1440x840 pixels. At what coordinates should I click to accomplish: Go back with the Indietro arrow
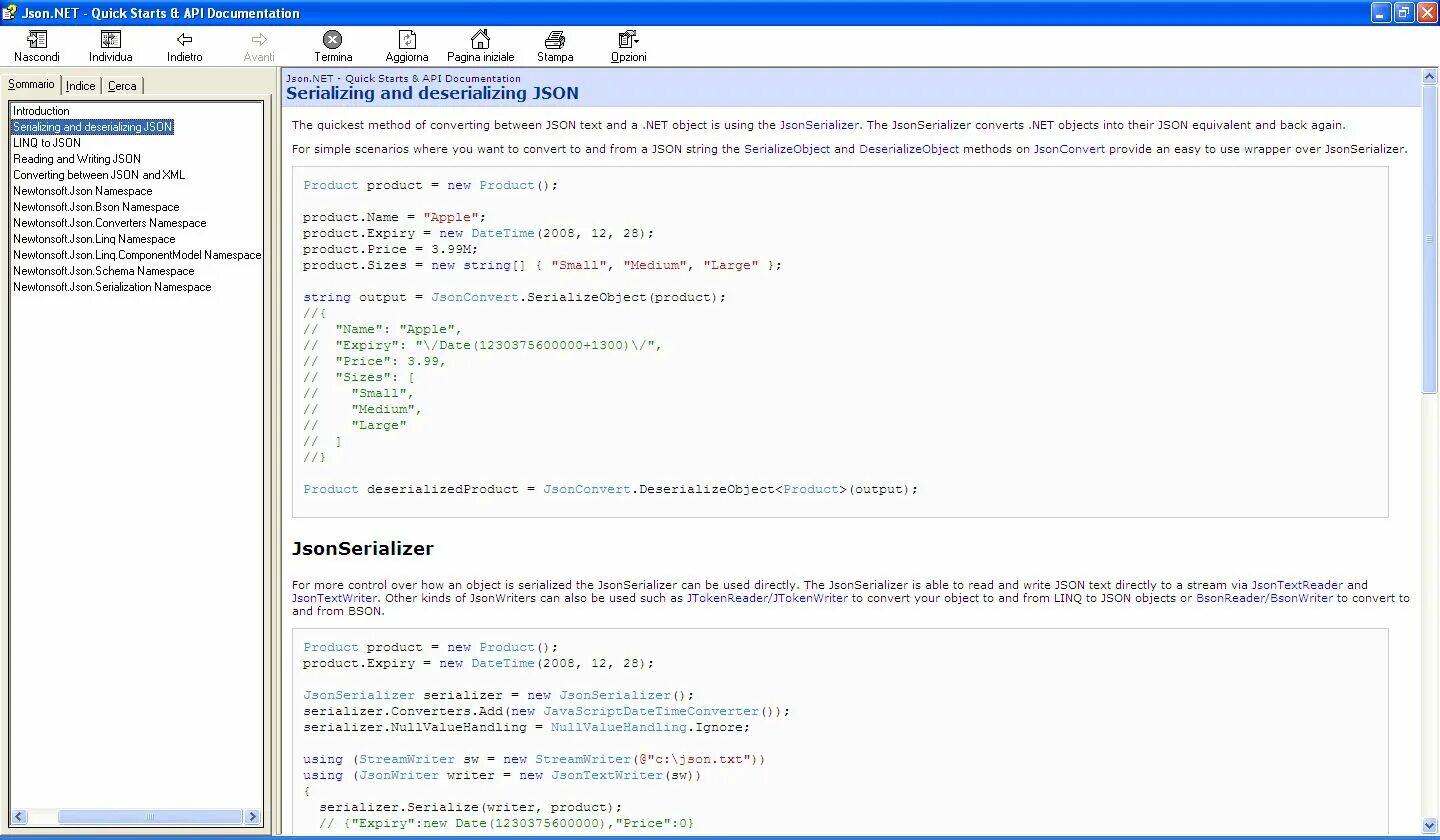point(184,40)
